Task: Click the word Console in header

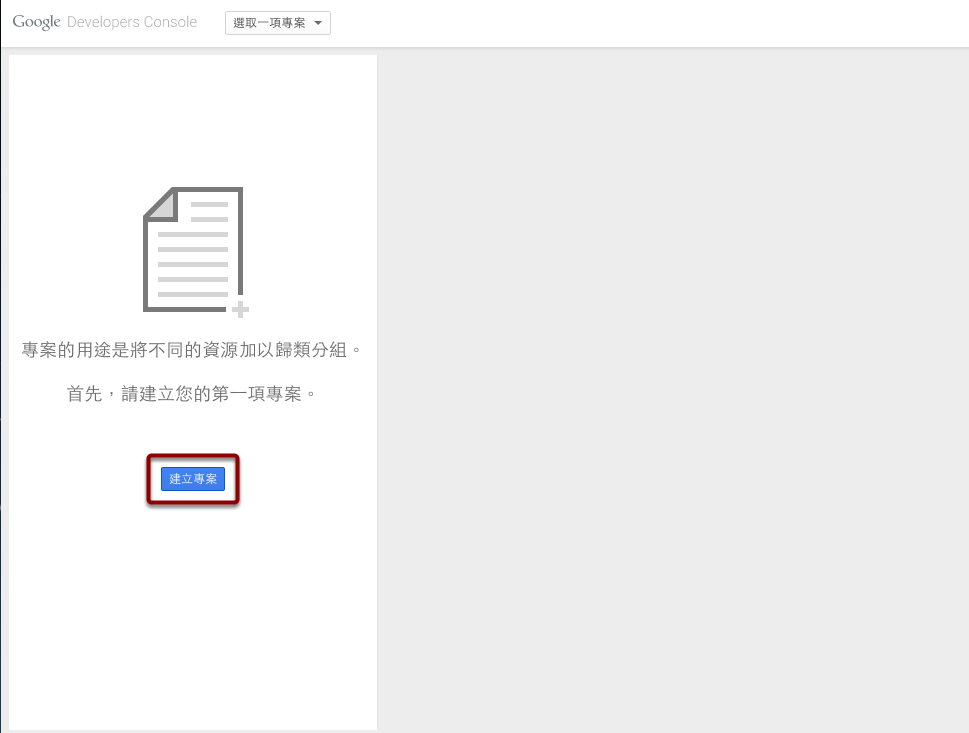Action: pos(171,22)
